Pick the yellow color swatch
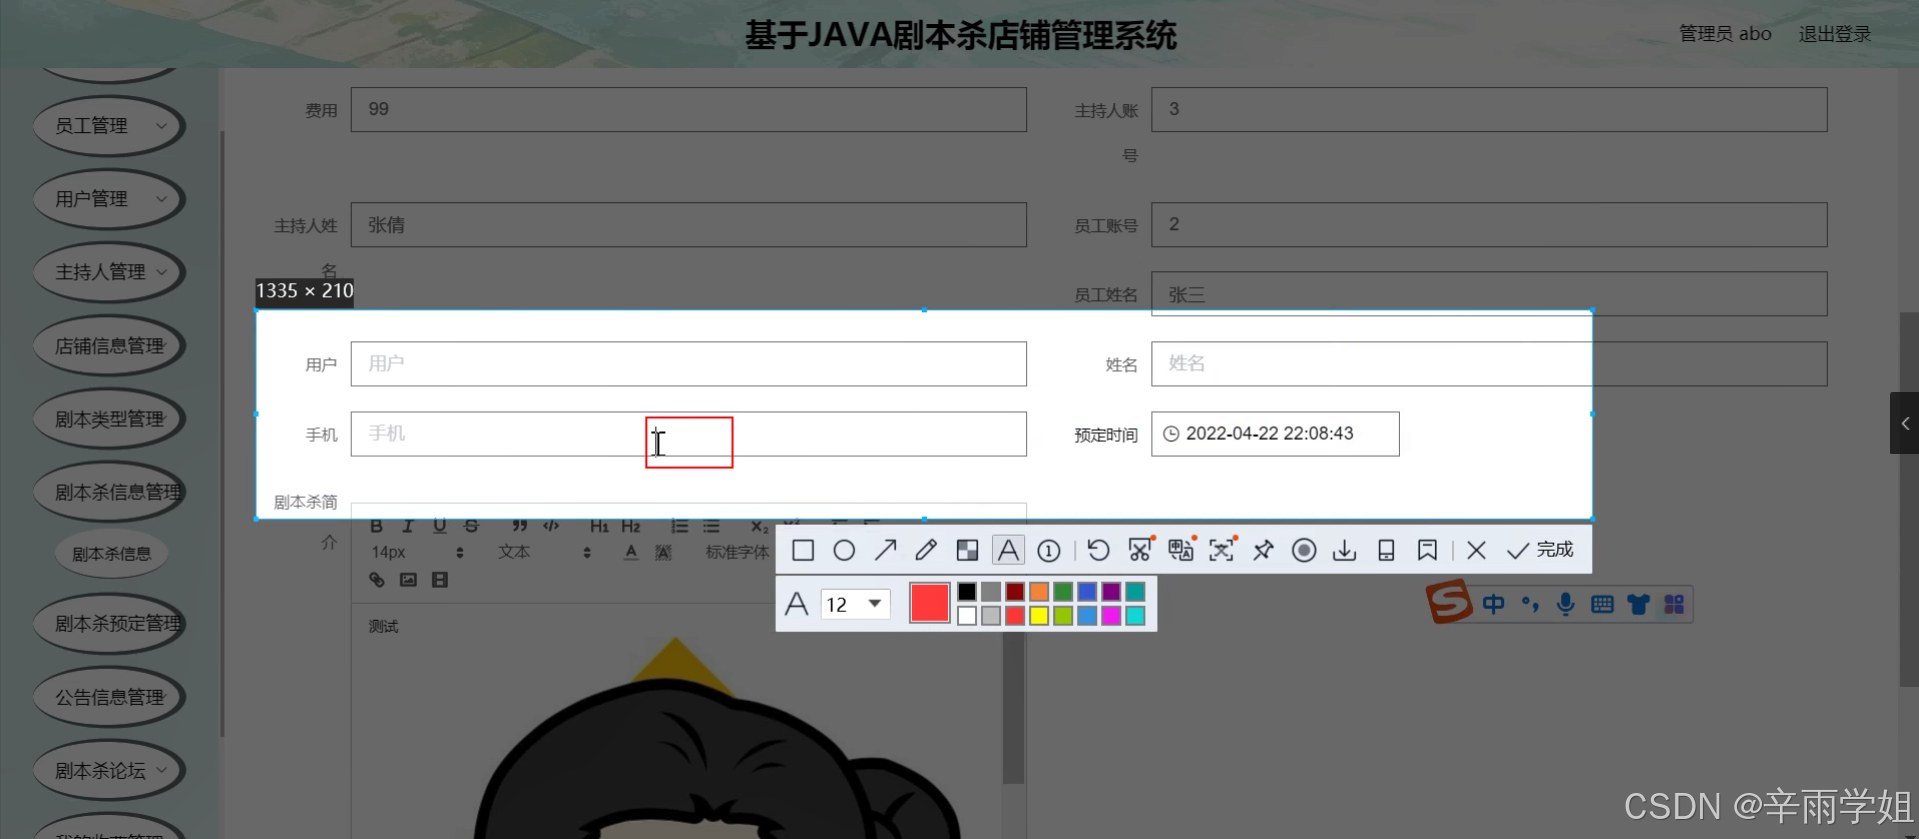 (x=1039, y=616)
